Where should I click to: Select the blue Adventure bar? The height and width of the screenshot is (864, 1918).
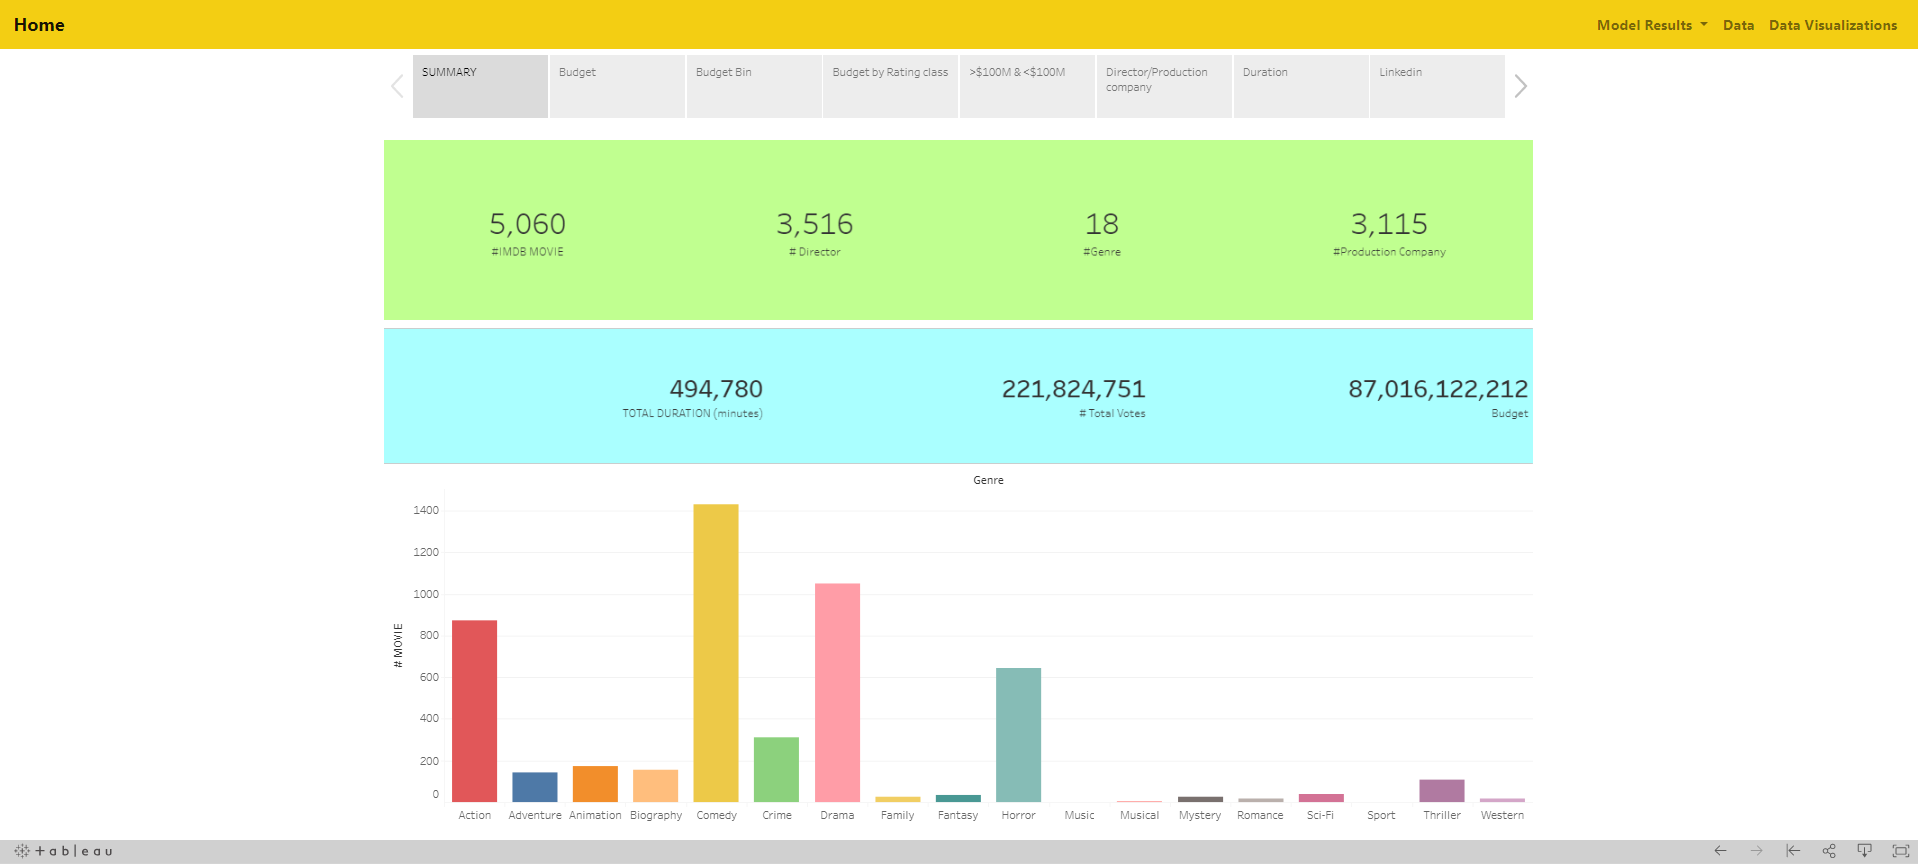535,787
